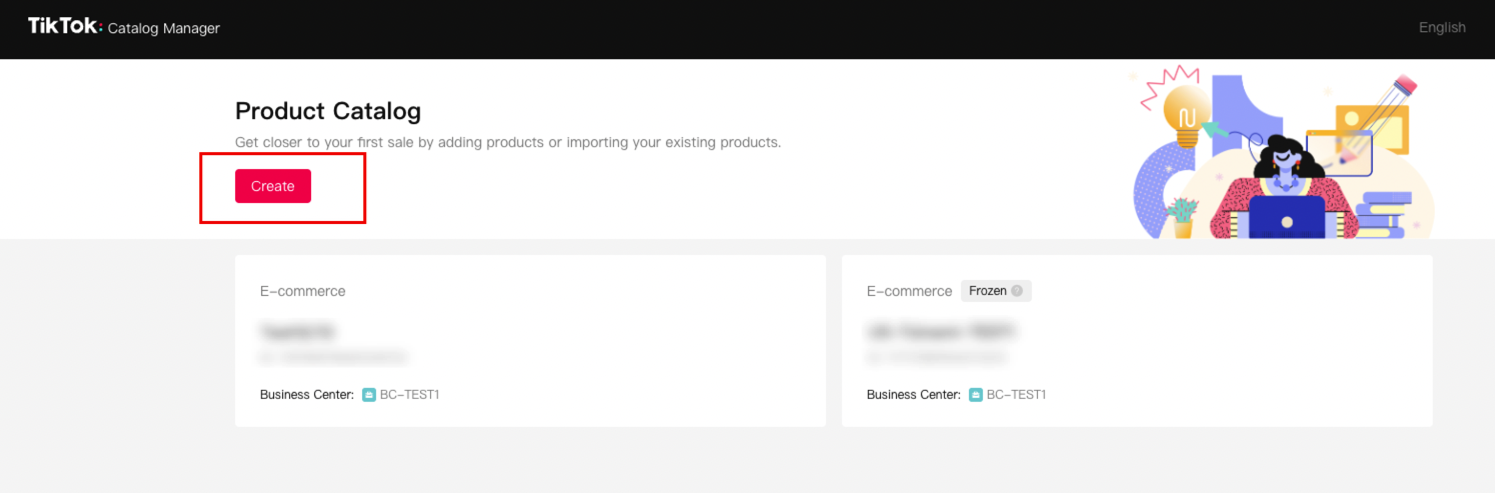The image size is (1495, 493).
Task: Open the left catalog's blurred name
Action: pyautogui.click(x=298, y=331)
